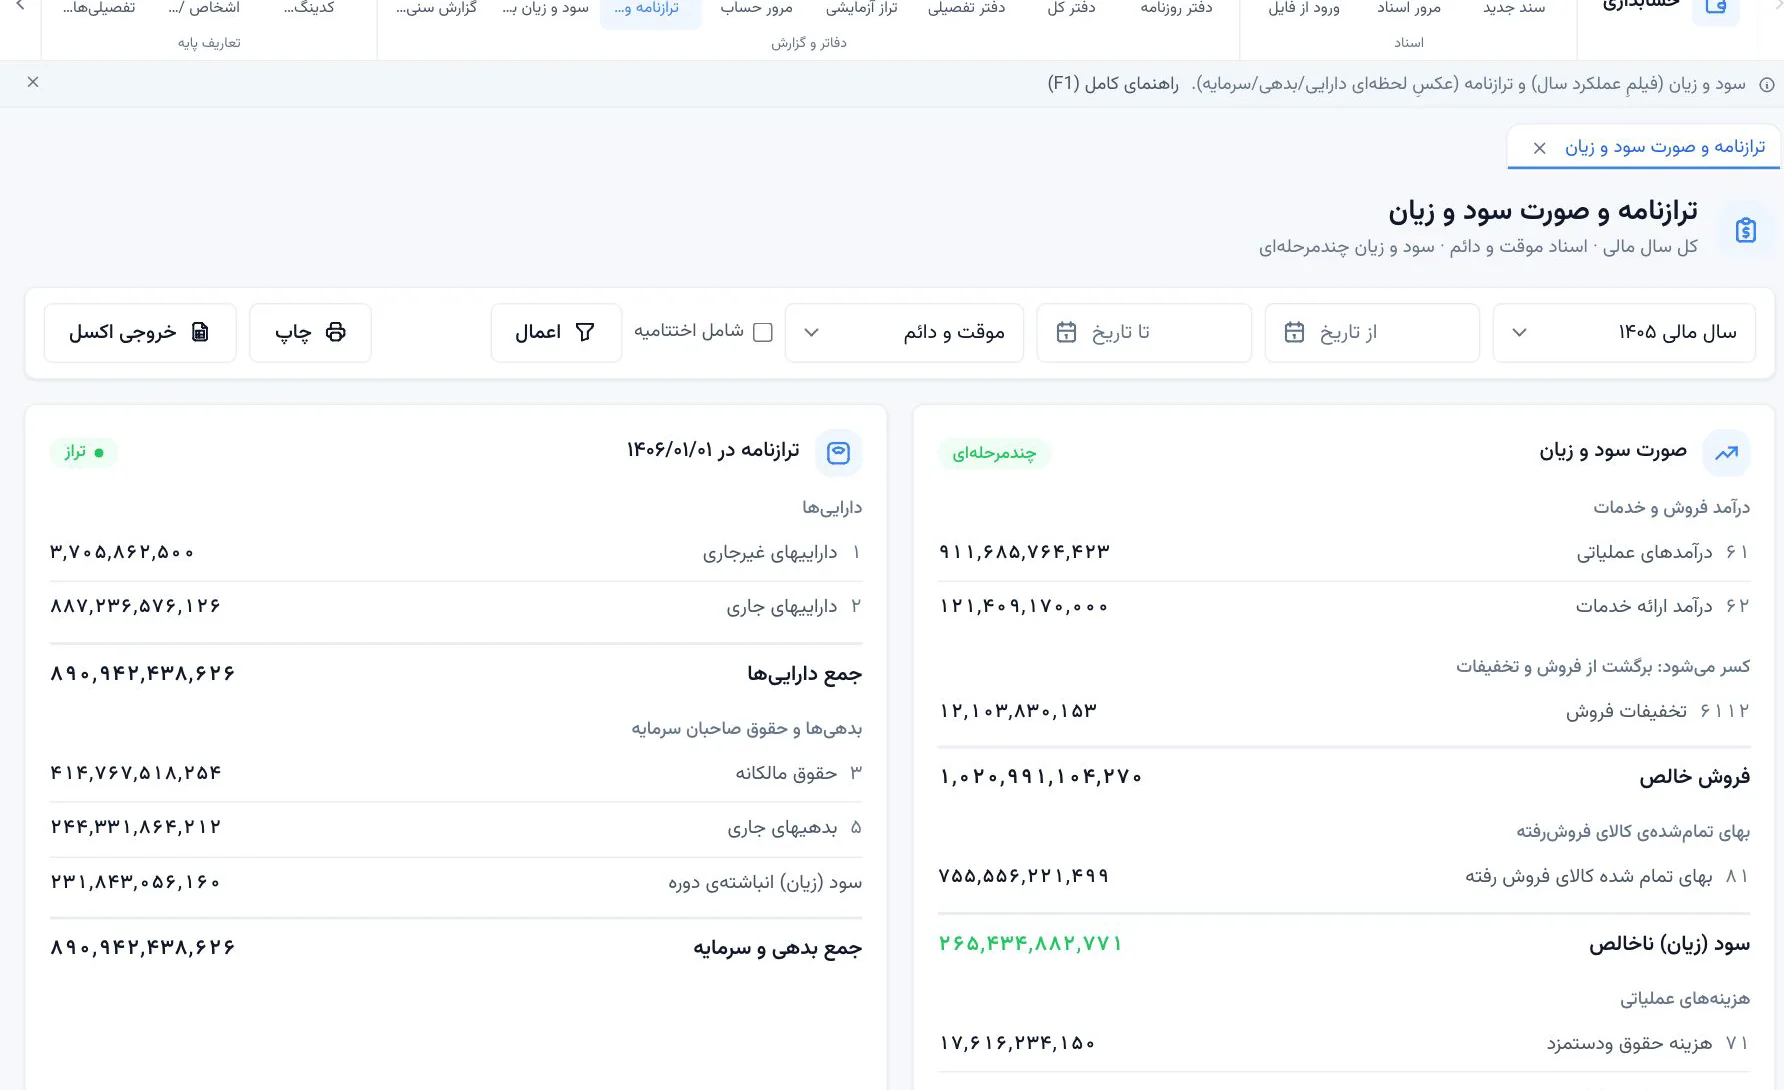The height and width of the screenshot is (1090, 1784).
Task: Select the تخفیفات فروش row
Action: [x=1344, y=711]
